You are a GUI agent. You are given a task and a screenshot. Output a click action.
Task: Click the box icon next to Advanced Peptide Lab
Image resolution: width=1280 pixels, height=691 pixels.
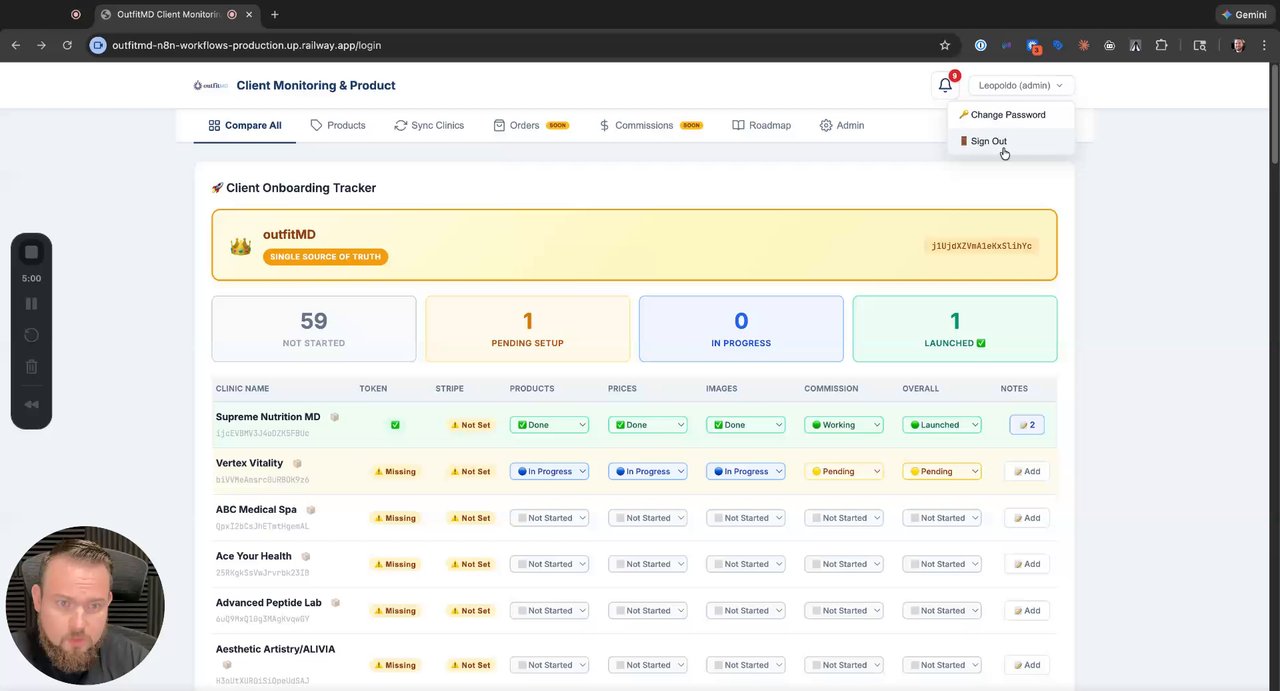(x=336, y=603)
